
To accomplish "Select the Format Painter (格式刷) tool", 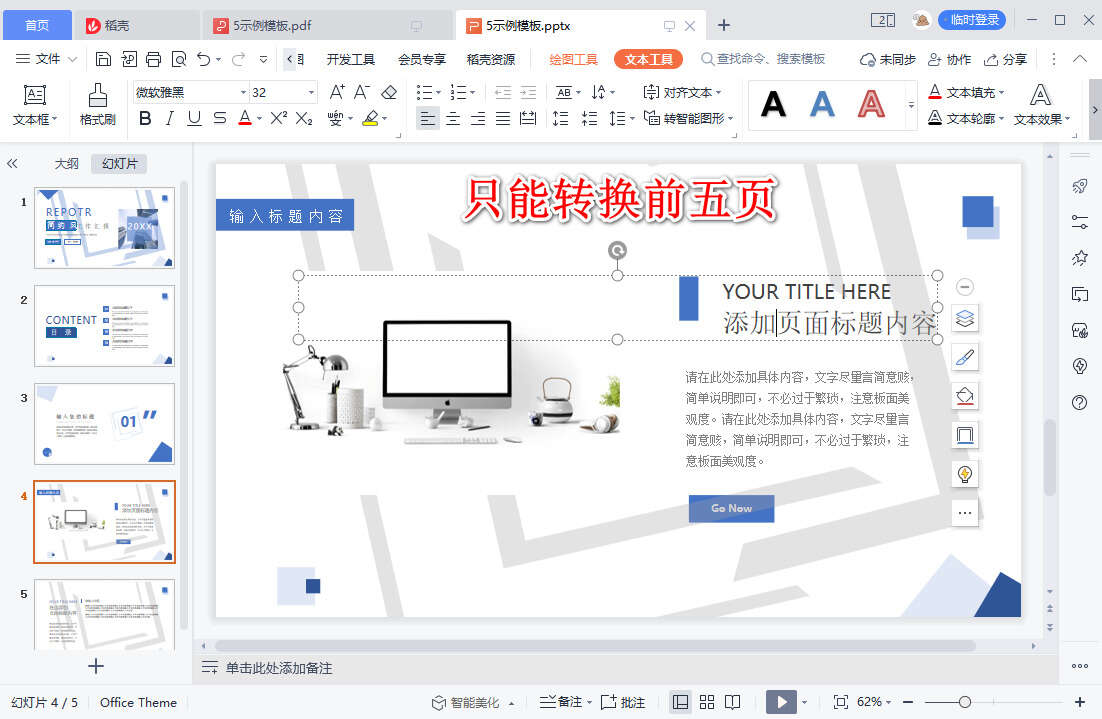I will pyautogui.click(x=98, y=105).
